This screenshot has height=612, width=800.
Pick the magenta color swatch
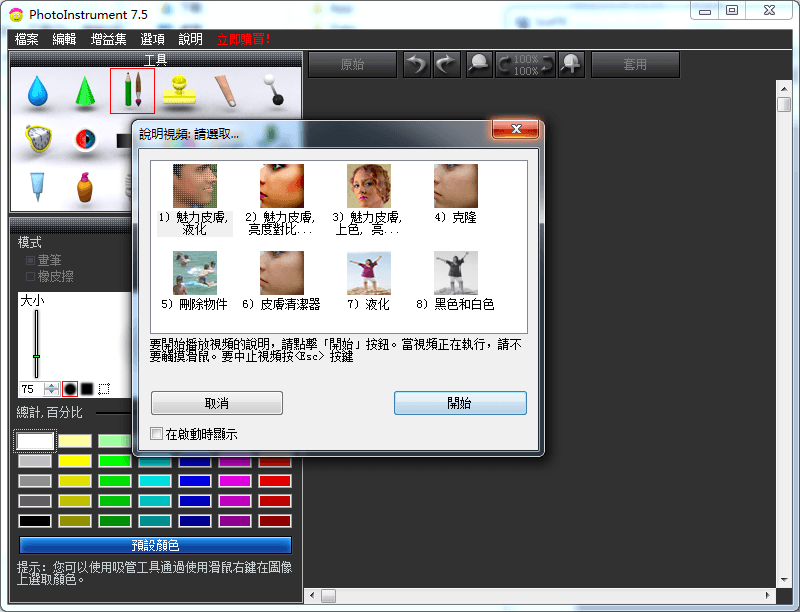coord(235,481)
